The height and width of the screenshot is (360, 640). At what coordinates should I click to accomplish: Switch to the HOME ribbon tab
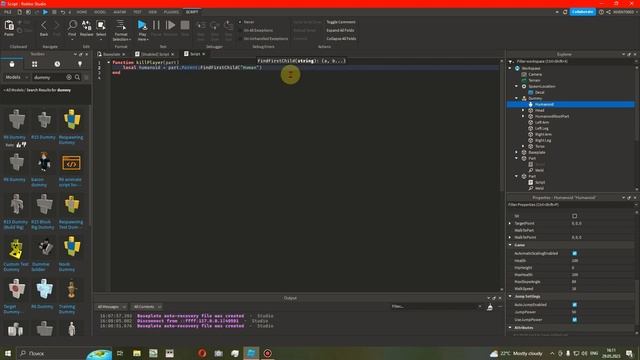pos(82,12)
